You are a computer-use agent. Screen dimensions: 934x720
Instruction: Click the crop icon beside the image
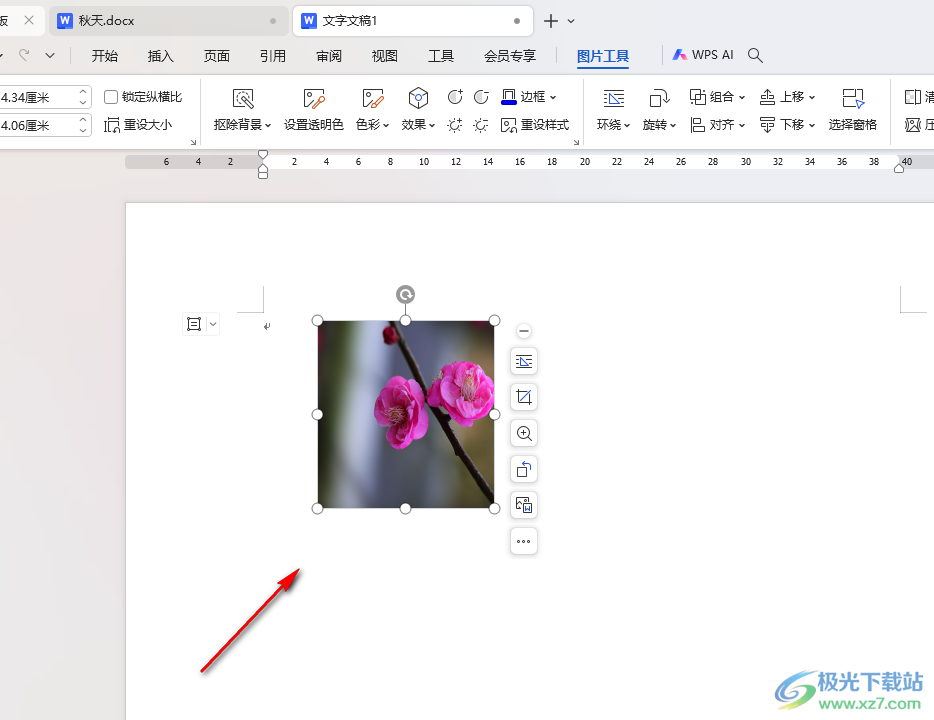[x=524, y=397]
